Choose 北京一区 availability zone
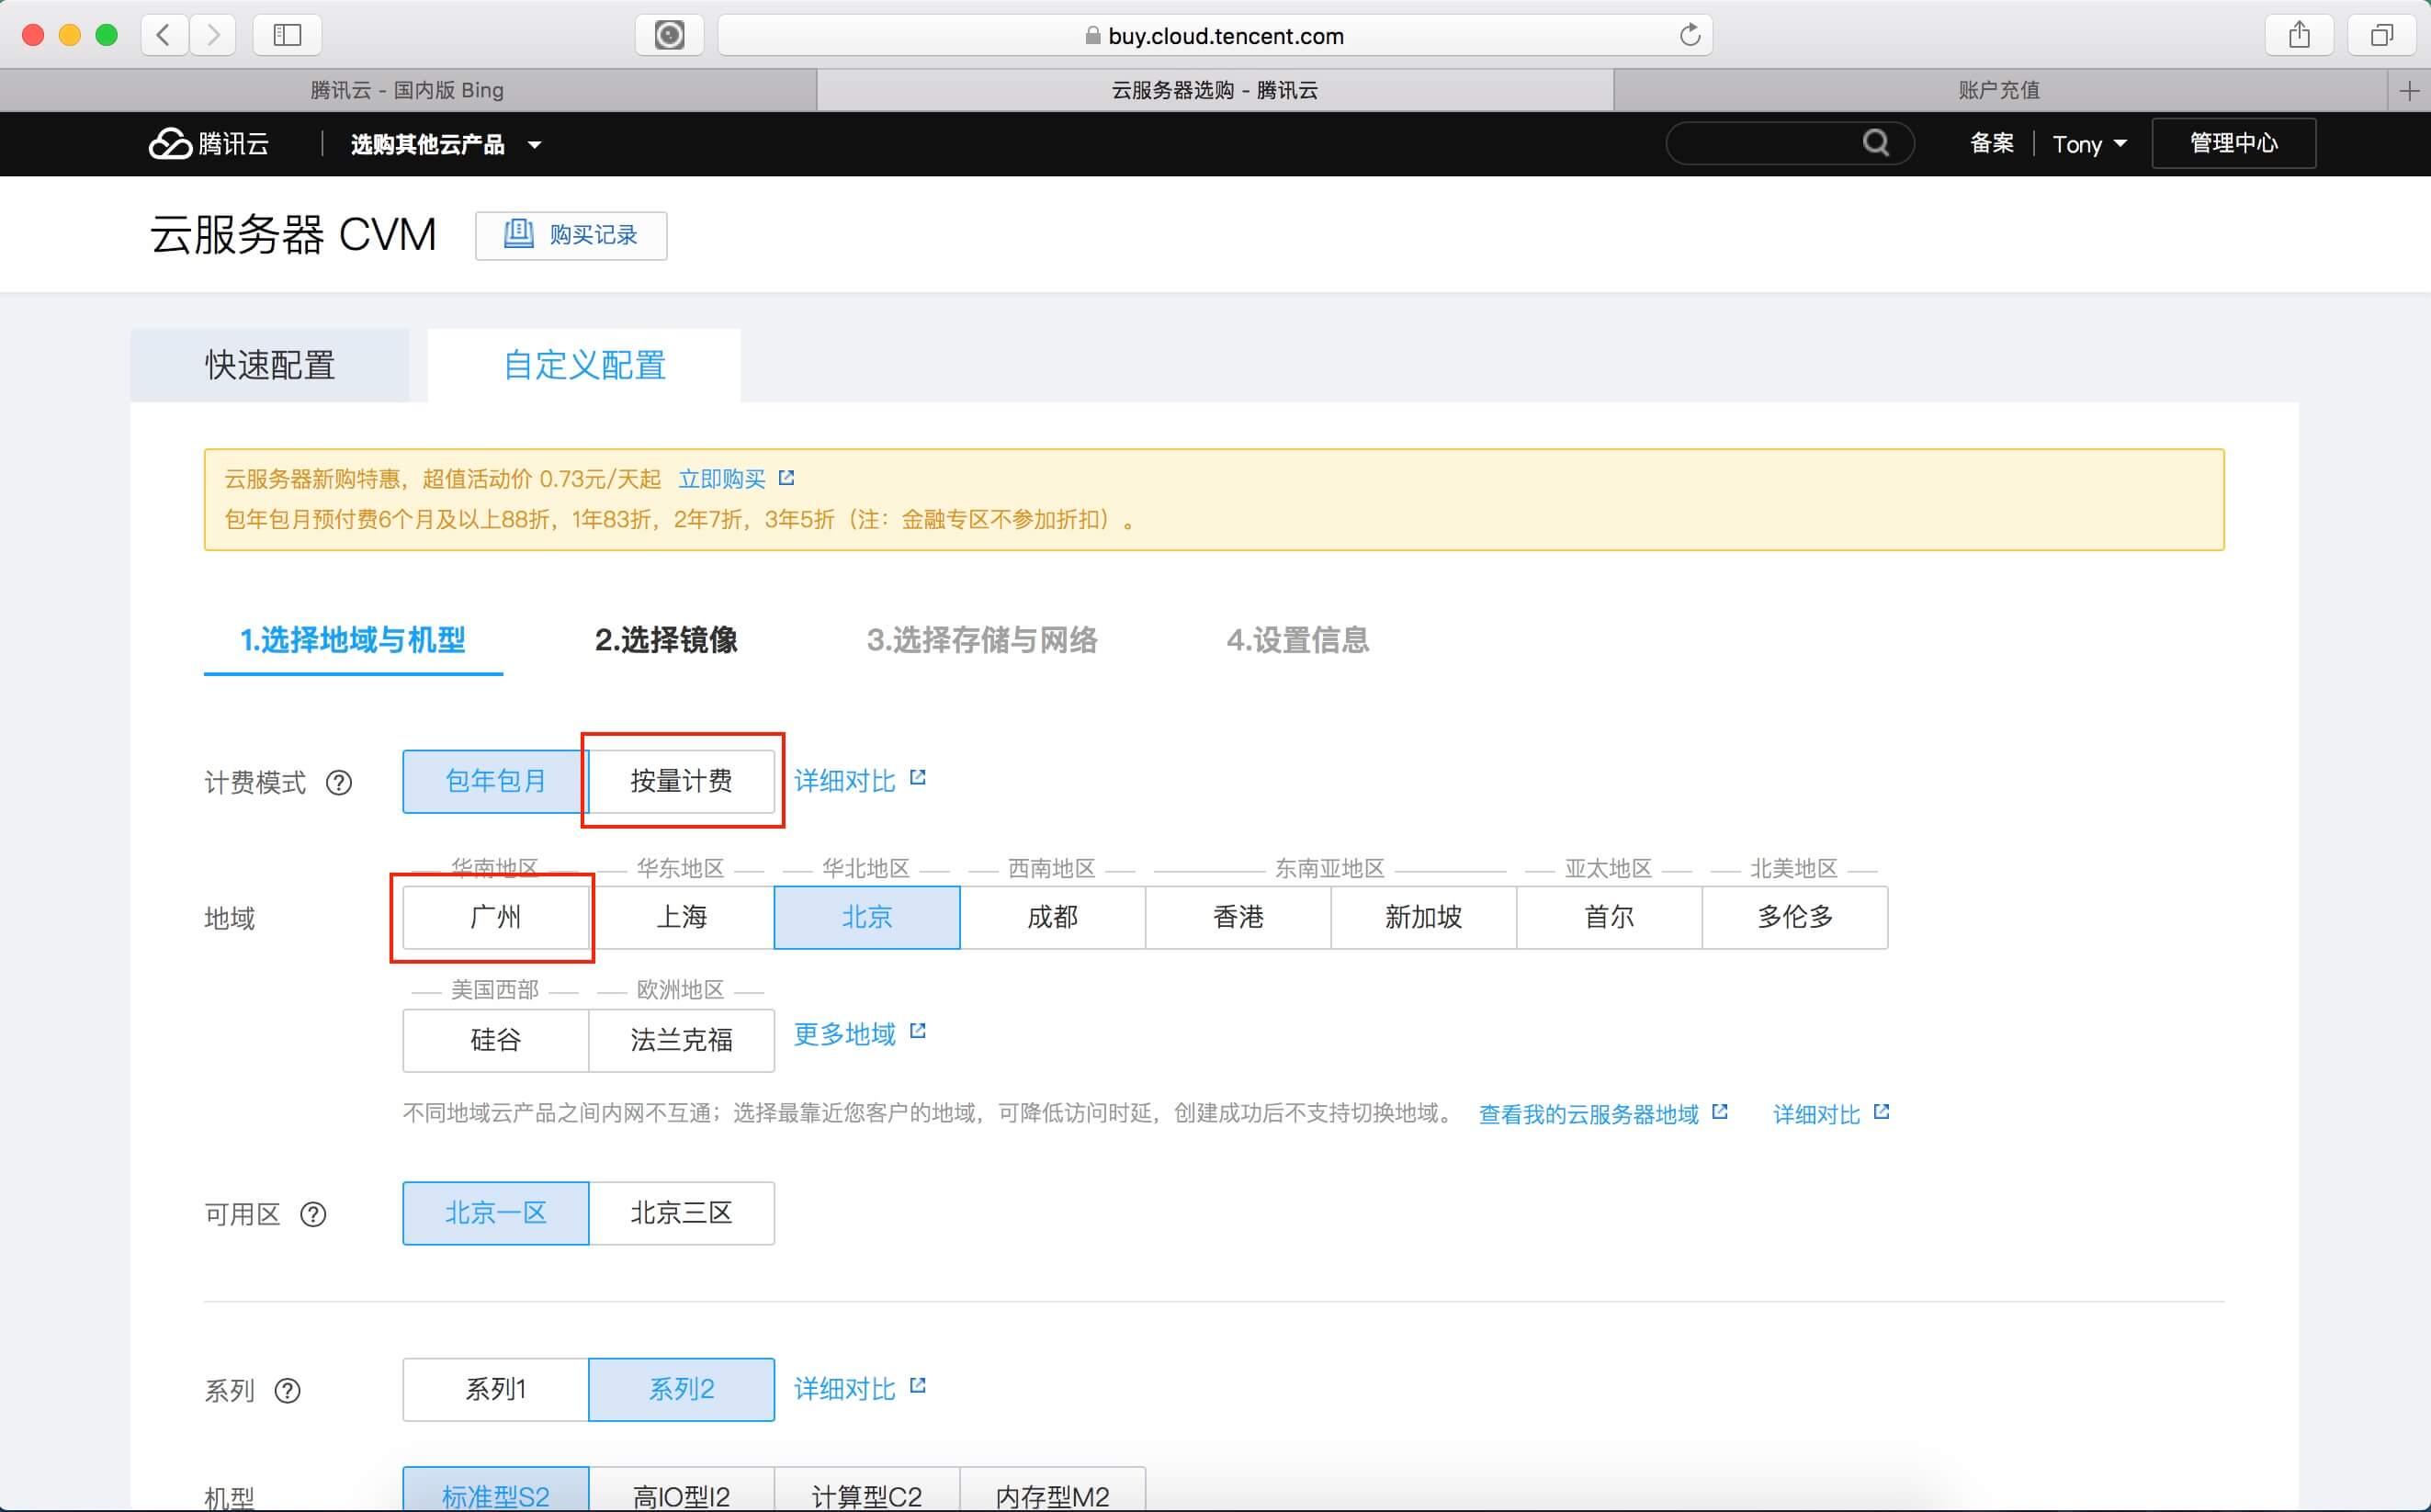2431x1512 pixels. pos(495,1213)
